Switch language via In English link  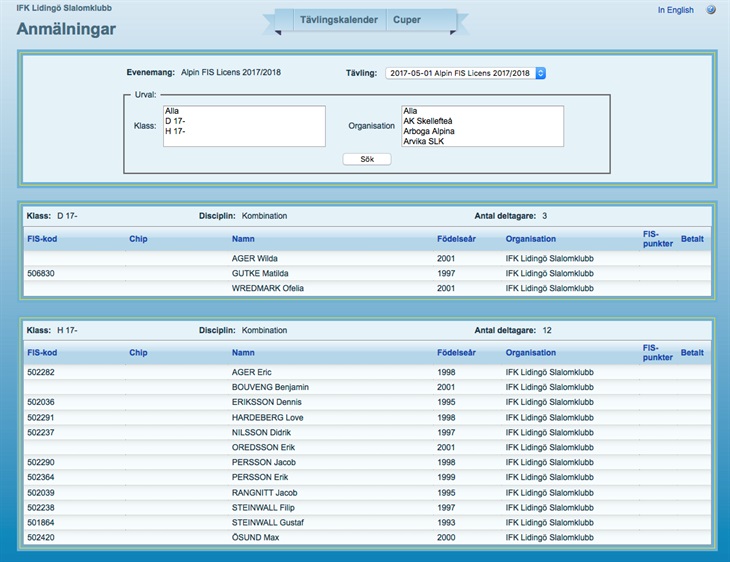tap(675, 10)
